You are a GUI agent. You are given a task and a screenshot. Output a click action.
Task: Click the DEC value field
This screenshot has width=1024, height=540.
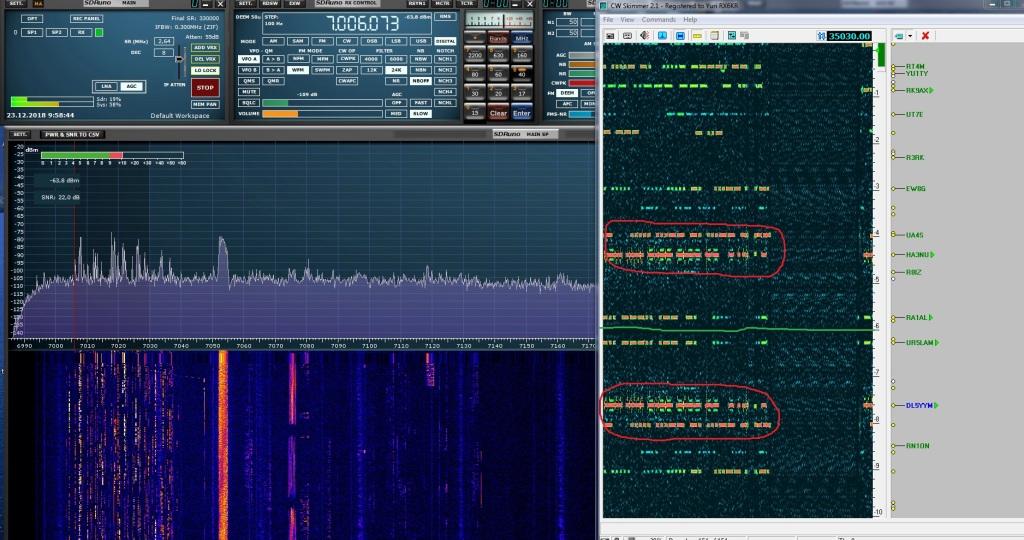[164, 52]
